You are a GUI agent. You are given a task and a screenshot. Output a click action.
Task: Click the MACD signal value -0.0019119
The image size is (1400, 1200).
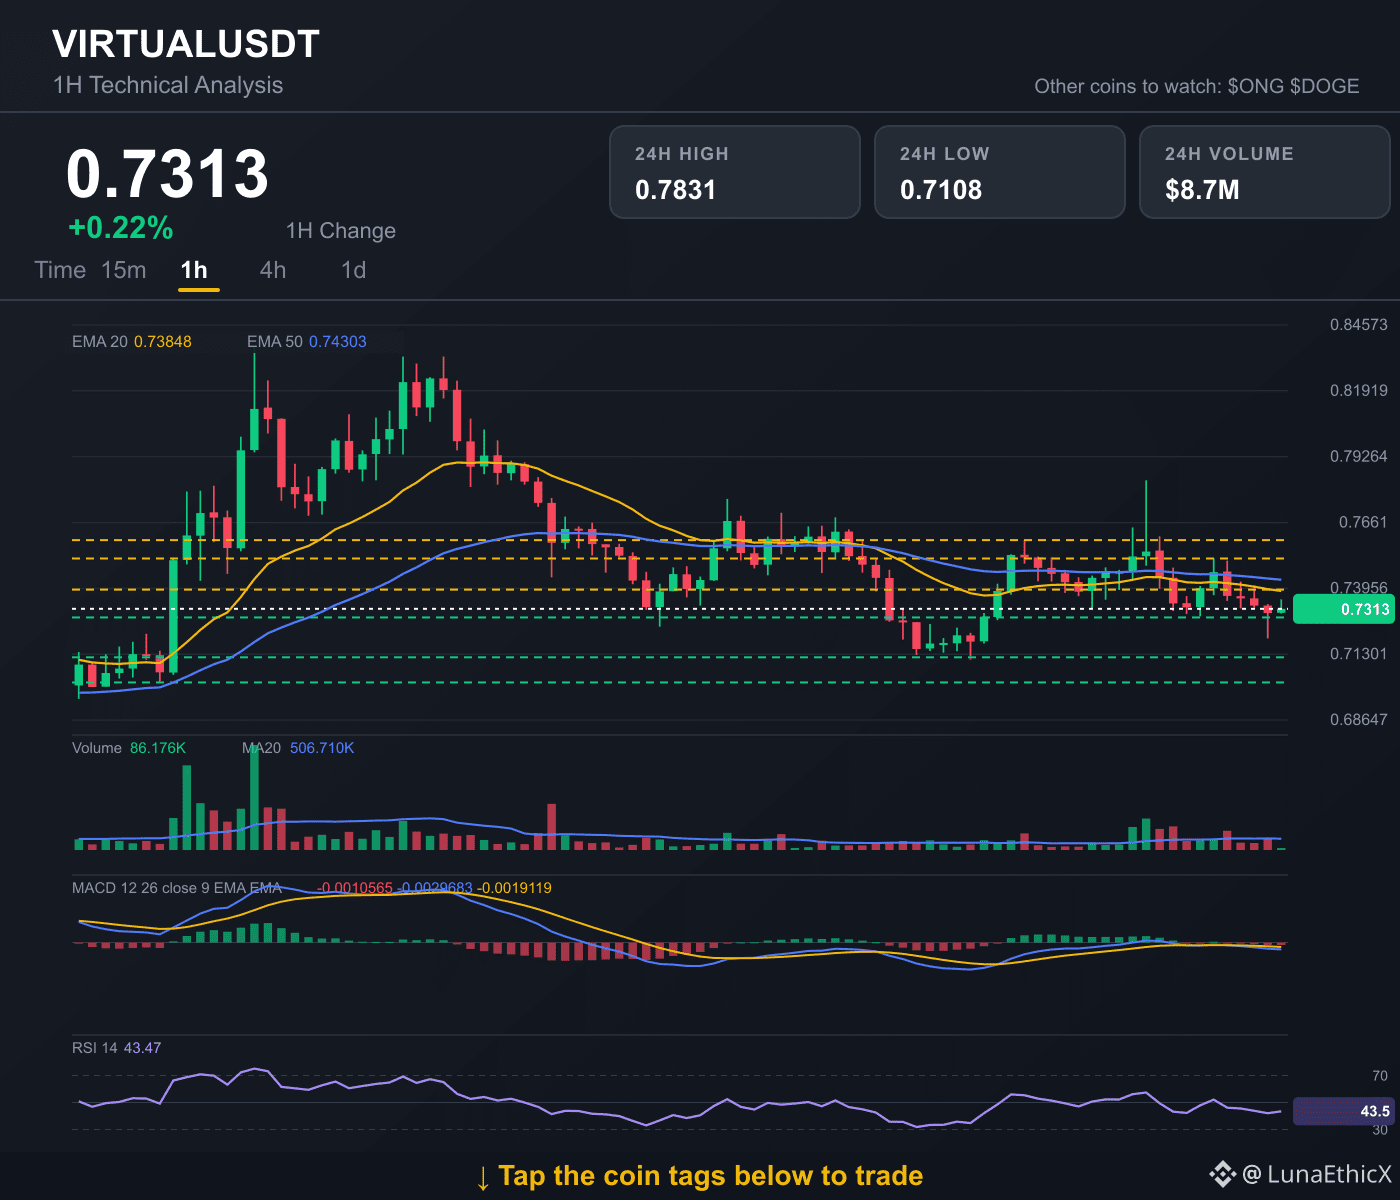coord(514,888)
